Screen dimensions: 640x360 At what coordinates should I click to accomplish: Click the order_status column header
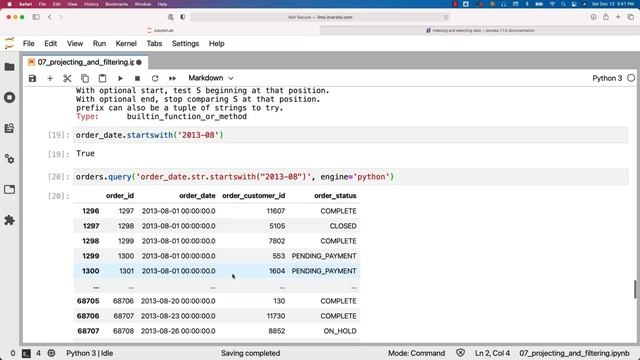tap(335, 196)
